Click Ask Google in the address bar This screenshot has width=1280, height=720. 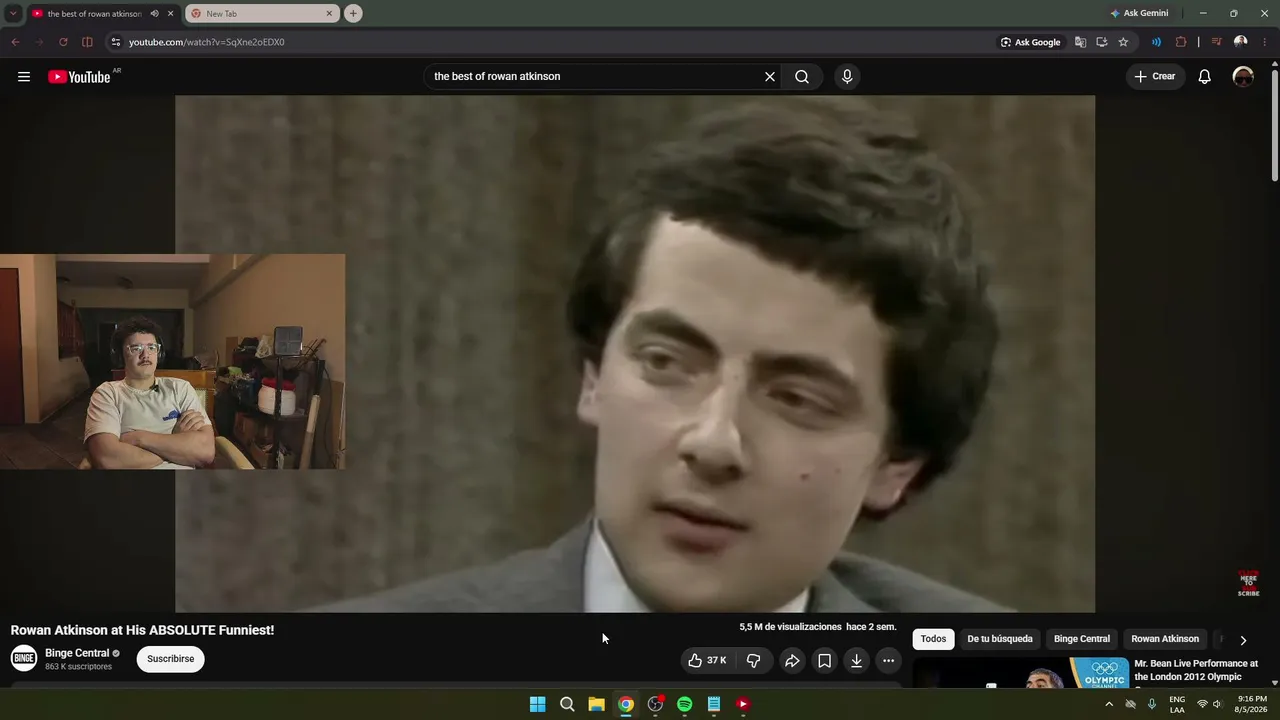click(1031, 42)
